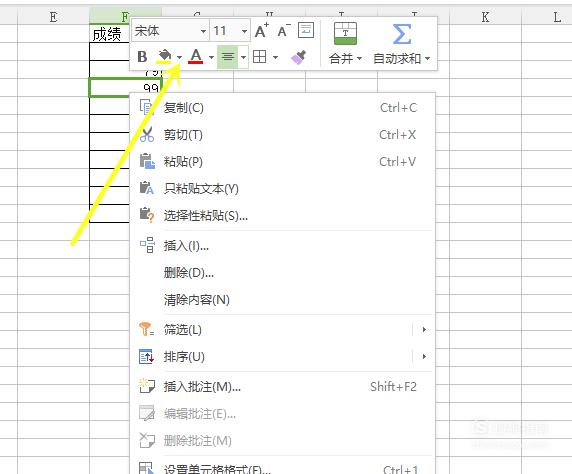Click the scissors icon beside 剪切
Screen dimensions: 572x474
click(x=147, y=135)
